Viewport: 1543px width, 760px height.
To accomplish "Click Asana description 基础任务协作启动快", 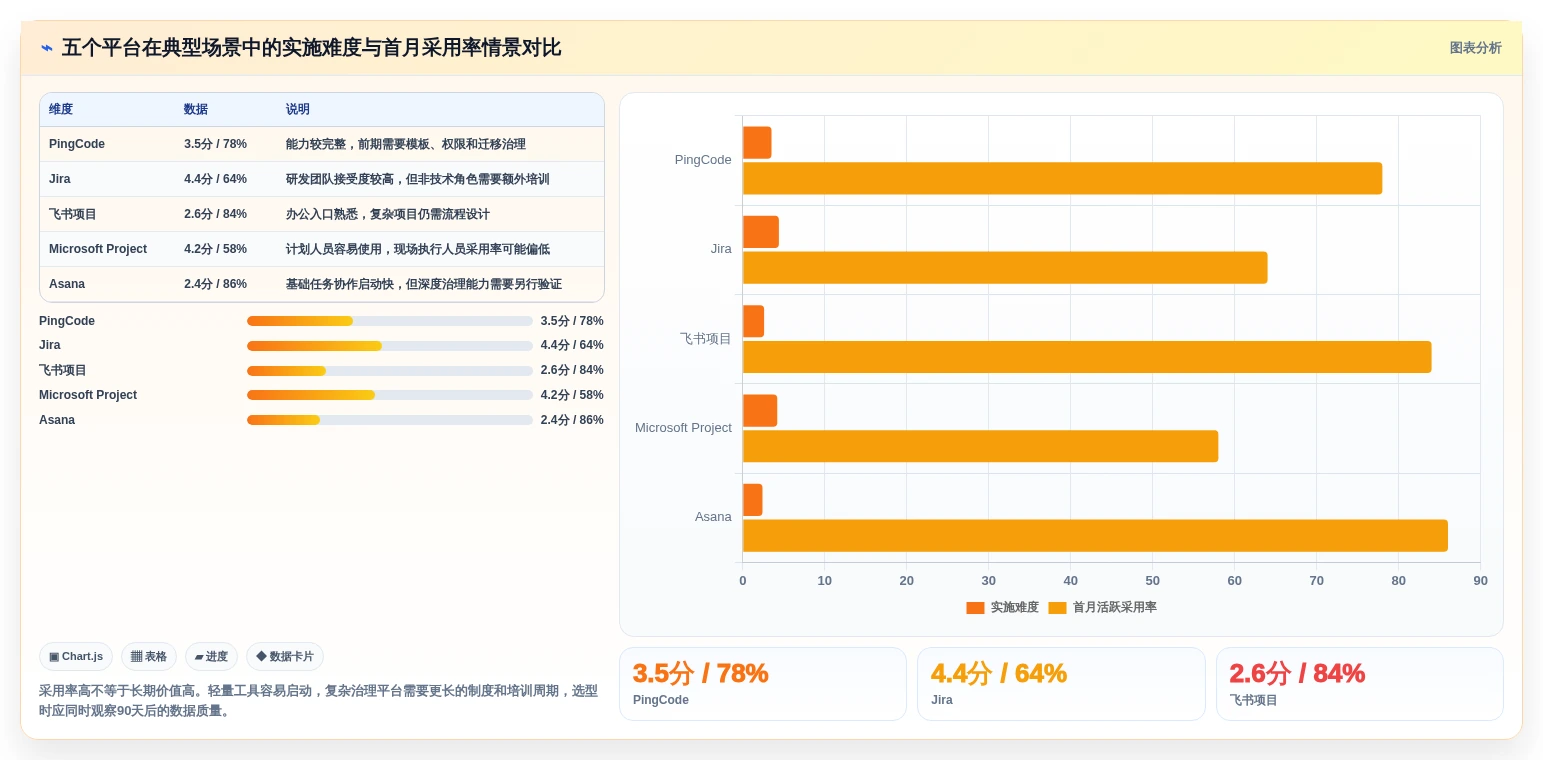I will click(x=424, y=284).
